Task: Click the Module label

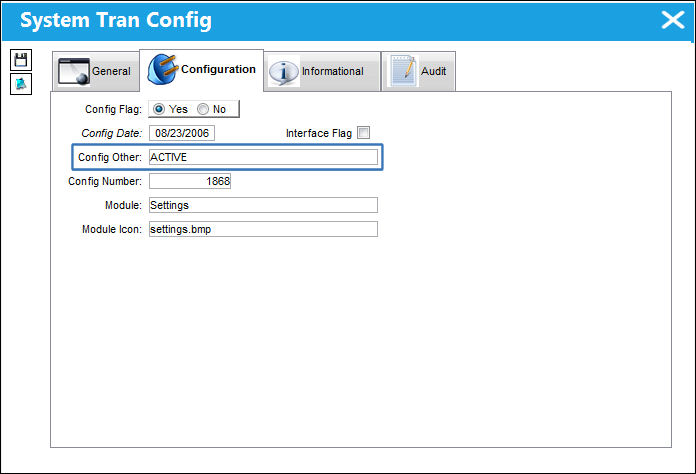Action: (x=123, y=205)
